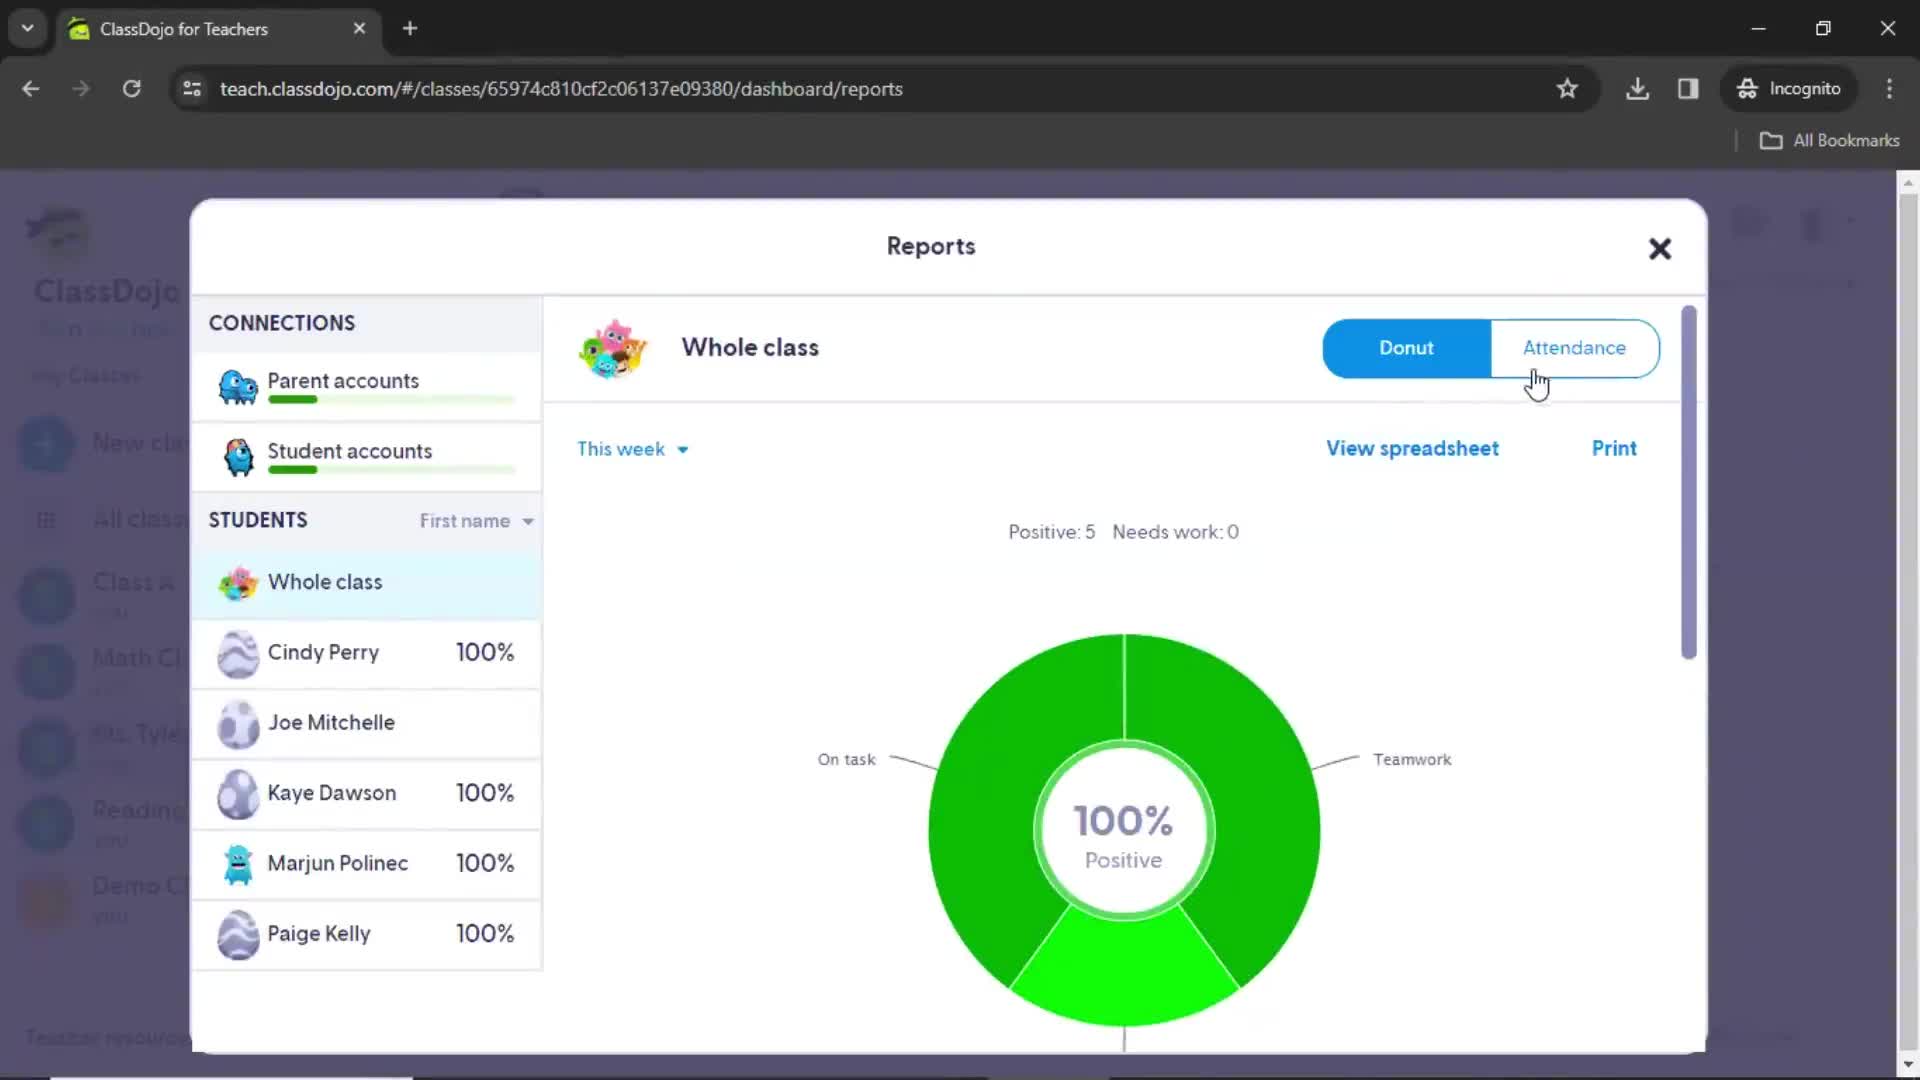Switch to the Attendance view toggle
Screen dimensions: 1920x1080
(1575, 347)
